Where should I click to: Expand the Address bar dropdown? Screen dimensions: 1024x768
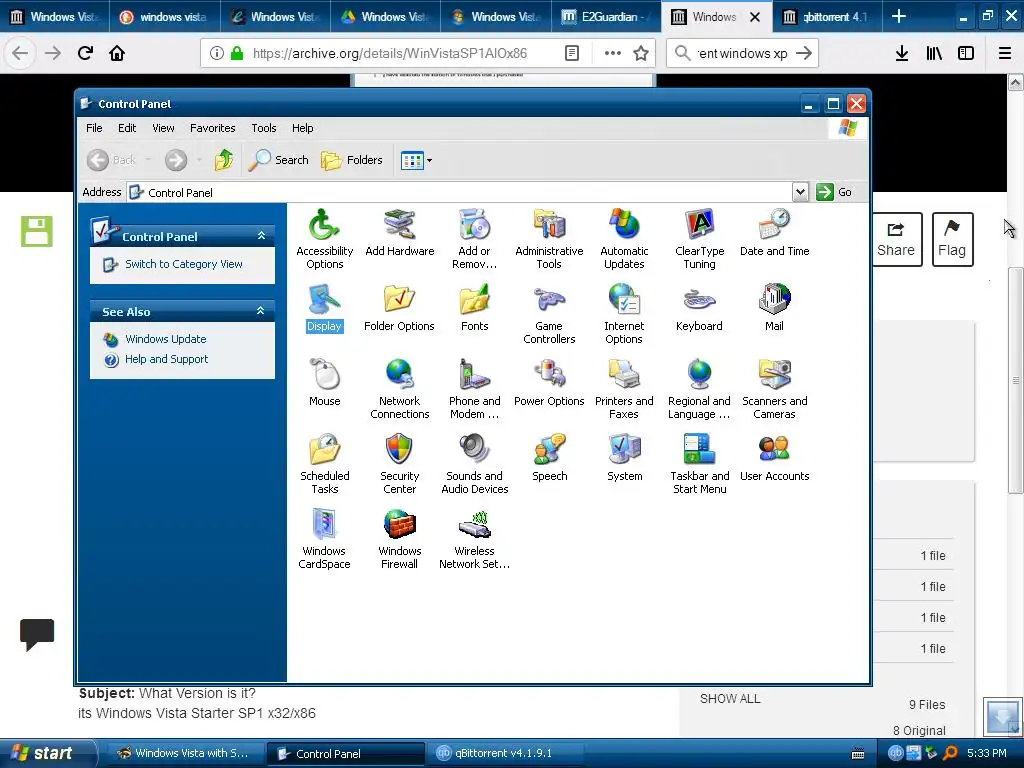click(800, 192)
